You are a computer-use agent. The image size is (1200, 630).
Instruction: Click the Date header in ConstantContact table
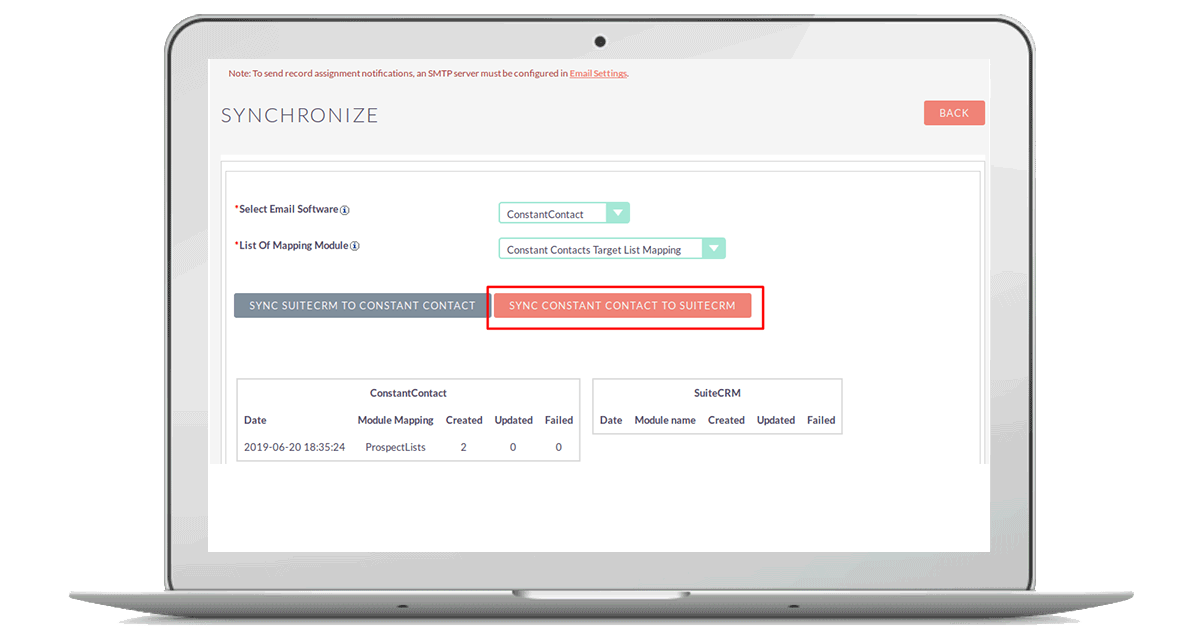click(255, 420)
